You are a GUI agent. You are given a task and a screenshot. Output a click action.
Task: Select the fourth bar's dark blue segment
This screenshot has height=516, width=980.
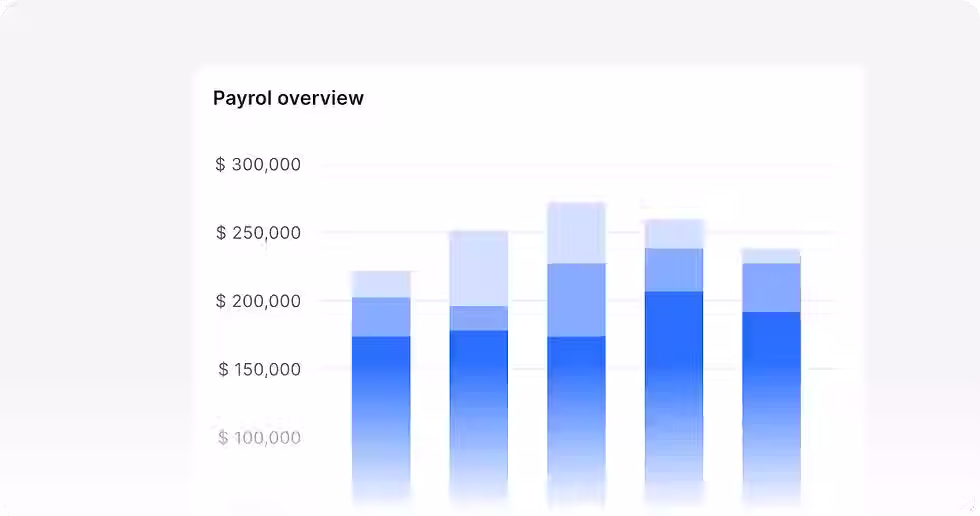(x=674, y=397)
